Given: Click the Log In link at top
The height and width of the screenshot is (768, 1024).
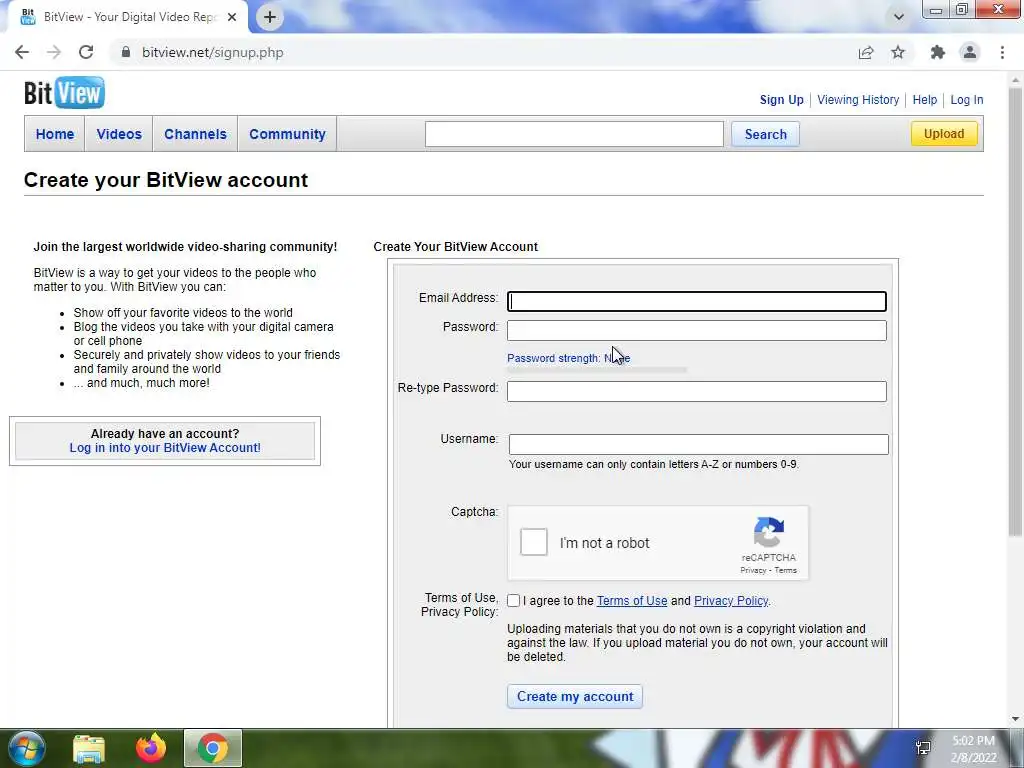Looking at the screenshot, I should pyautogui.click(x=967, y=100).
